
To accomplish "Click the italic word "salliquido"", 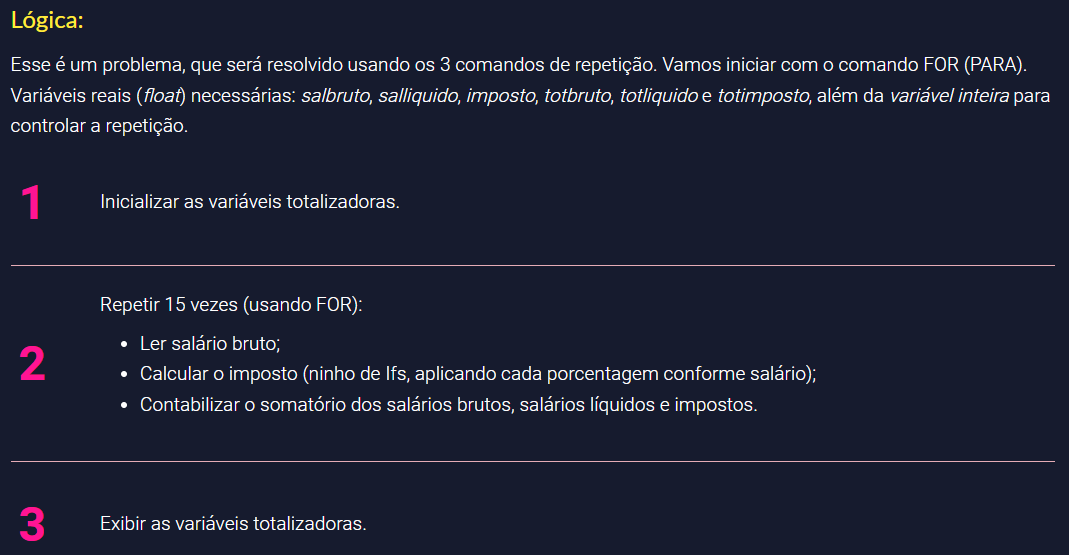I will (x=418, y=95).
